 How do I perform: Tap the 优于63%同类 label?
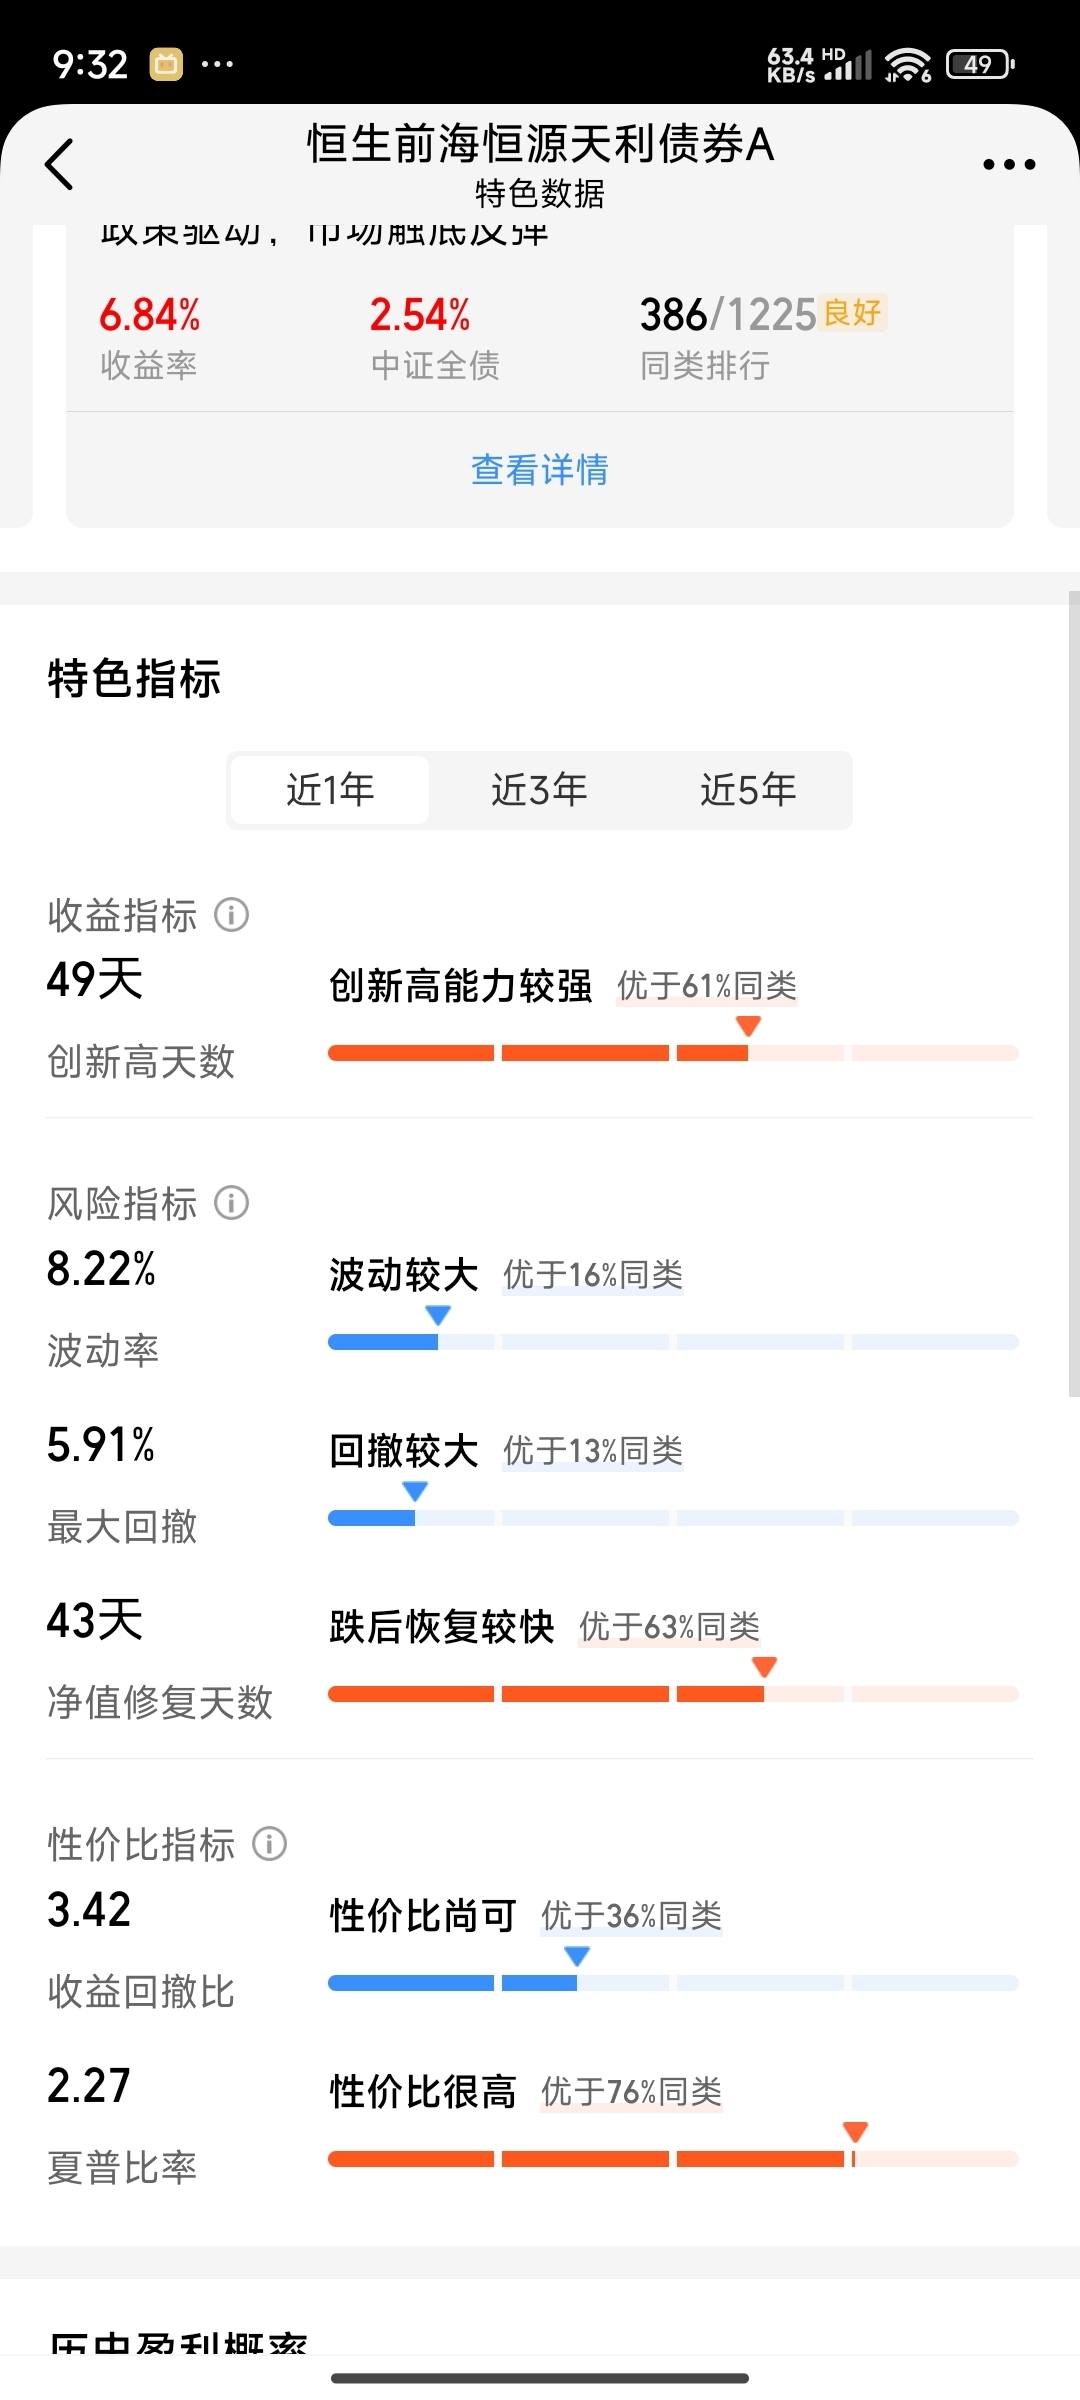click(670, 1627)
